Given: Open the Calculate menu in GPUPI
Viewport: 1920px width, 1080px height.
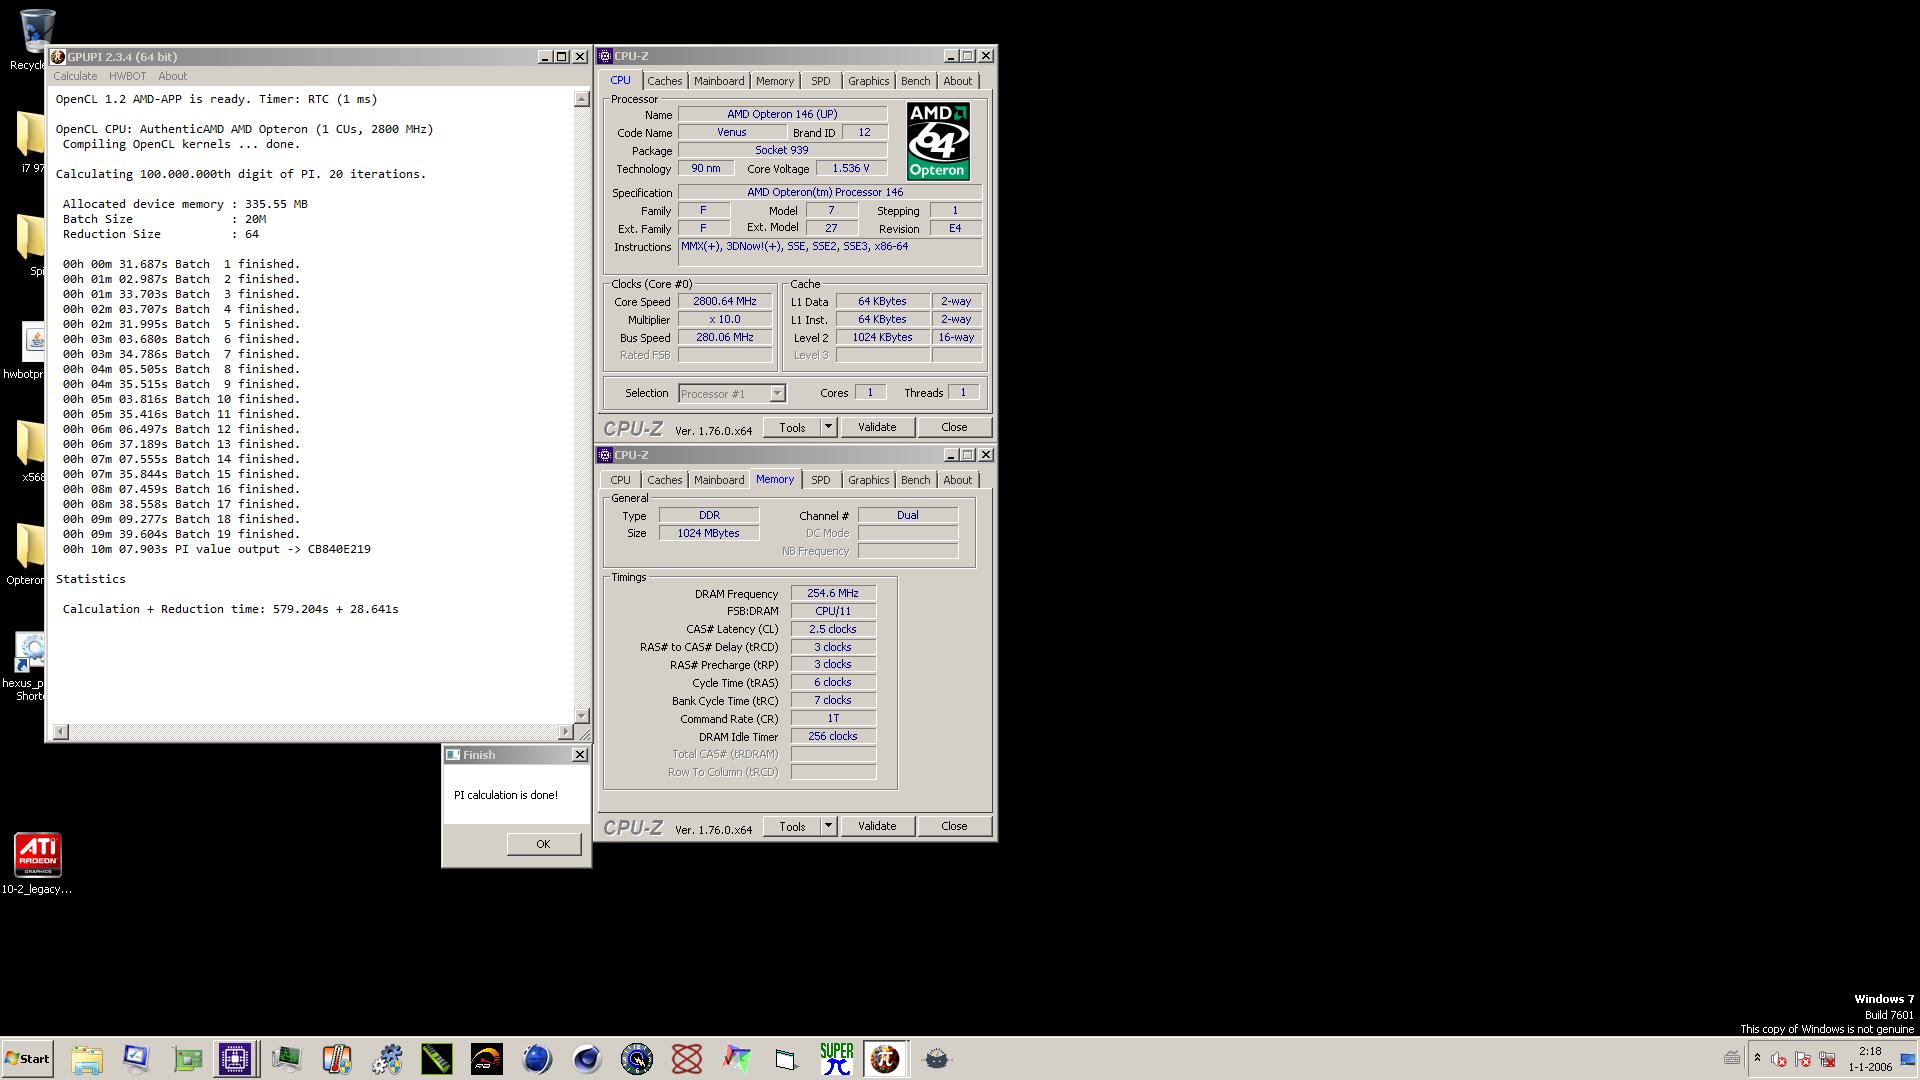Looking at the screenshot, I should coord(75,76).
